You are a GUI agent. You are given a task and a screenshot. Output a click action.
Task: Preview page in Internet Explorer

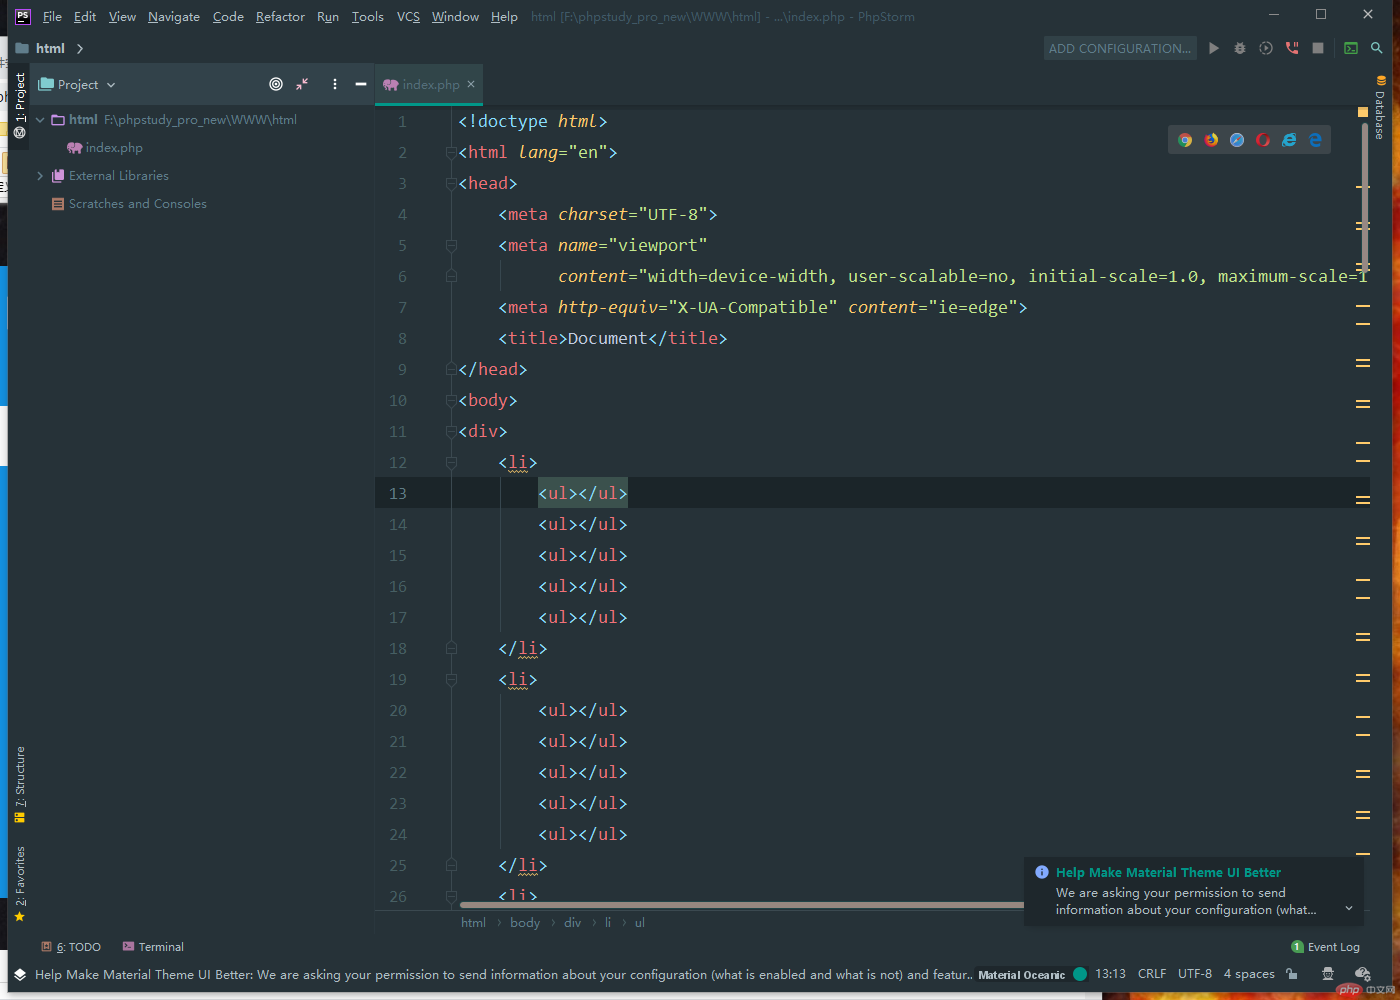[x=1289, y=140]
